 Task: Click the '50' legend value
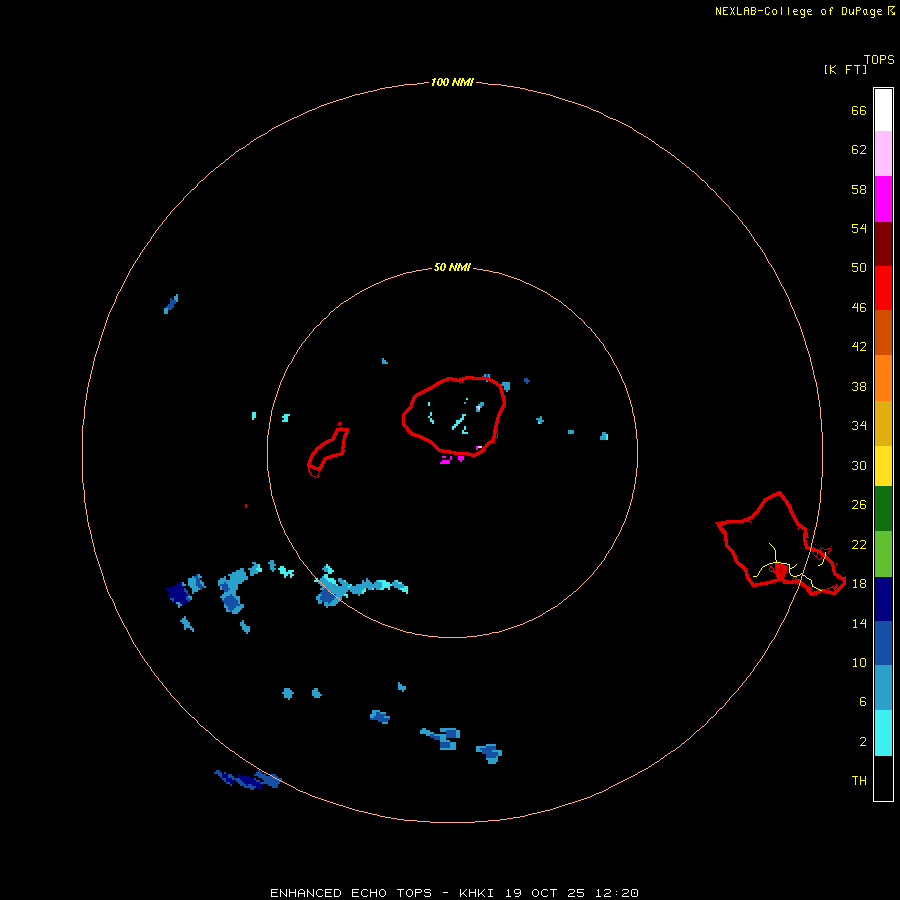coord(859,267)
